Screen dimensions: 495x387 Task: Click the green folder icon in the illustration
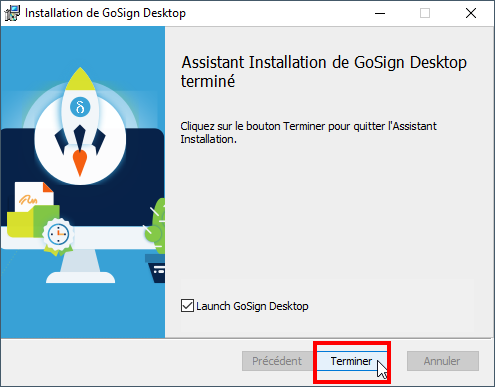click(33, 221)
